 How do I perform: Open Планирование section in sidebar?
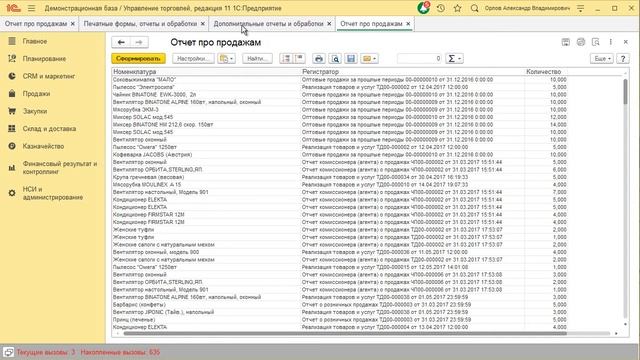[44, 59]
